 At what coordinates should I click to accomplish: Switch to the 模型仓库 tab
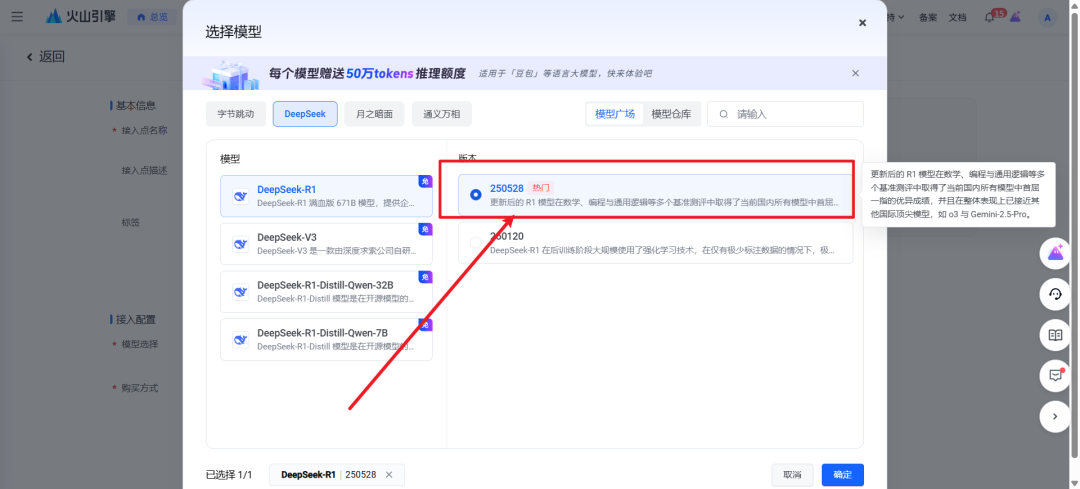point(672,114)
